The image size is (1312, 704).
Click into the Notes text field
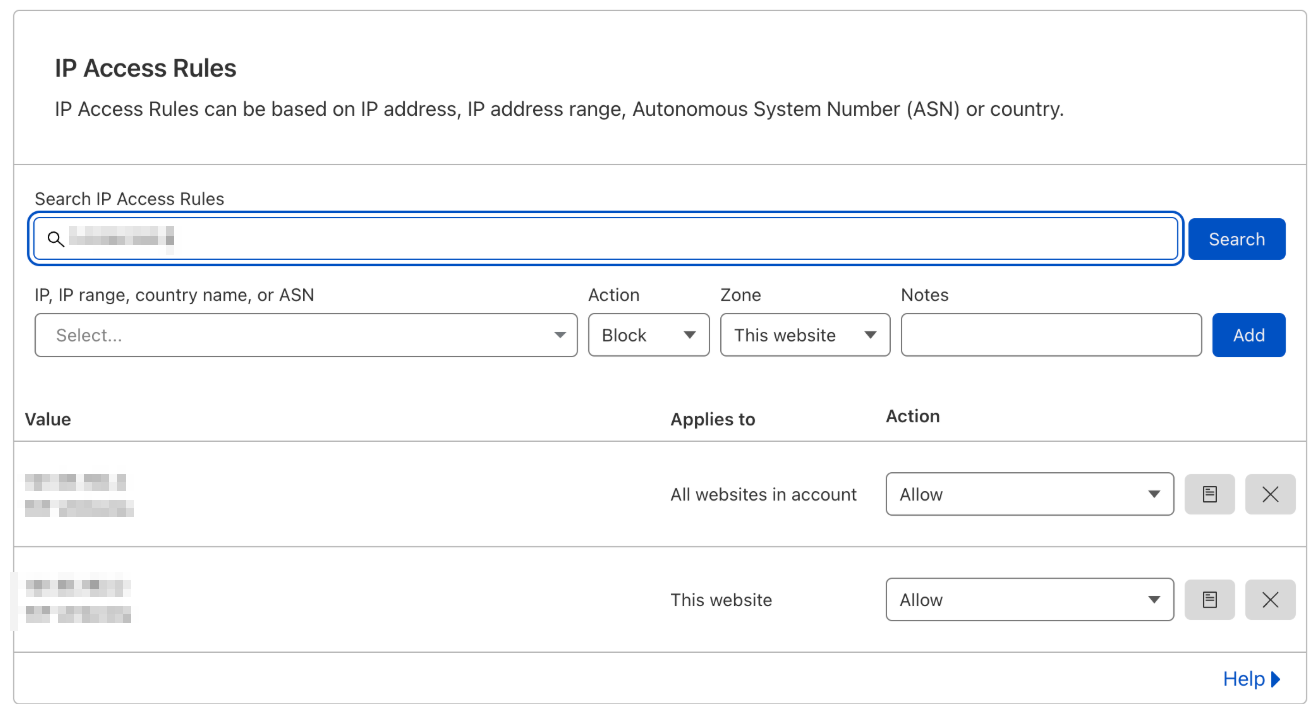coord(1050,335)
